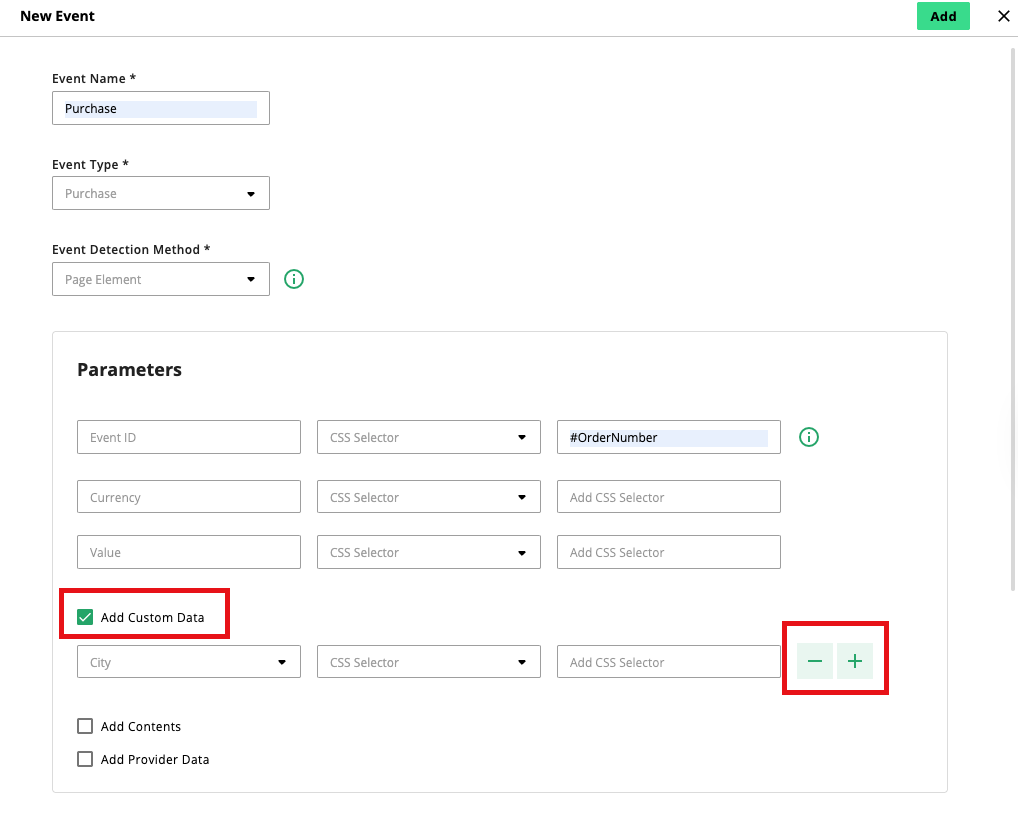1018x822 pixels.
Task: Open CSS Selector dropdown in Event ID row
Action: pyautogui.click(x=428, y=437)
